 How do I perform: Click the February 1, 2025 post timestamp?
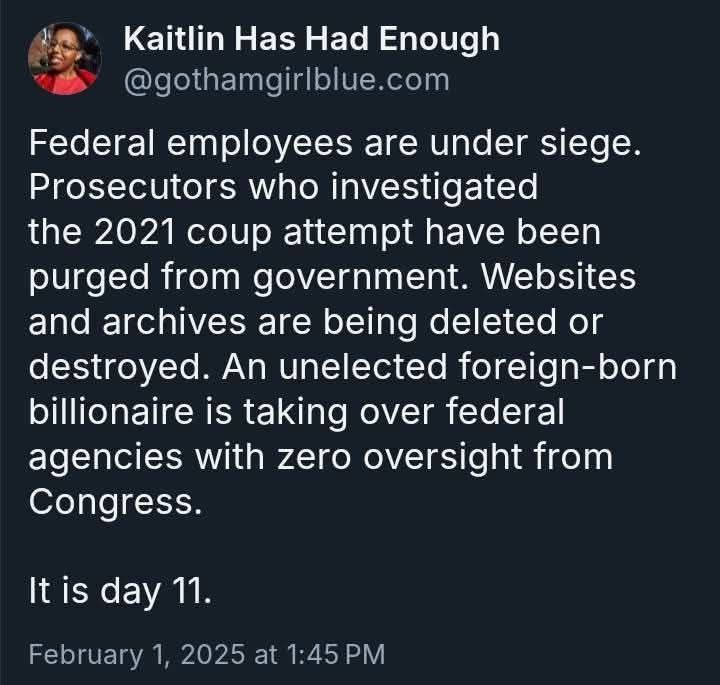point(137,654)
